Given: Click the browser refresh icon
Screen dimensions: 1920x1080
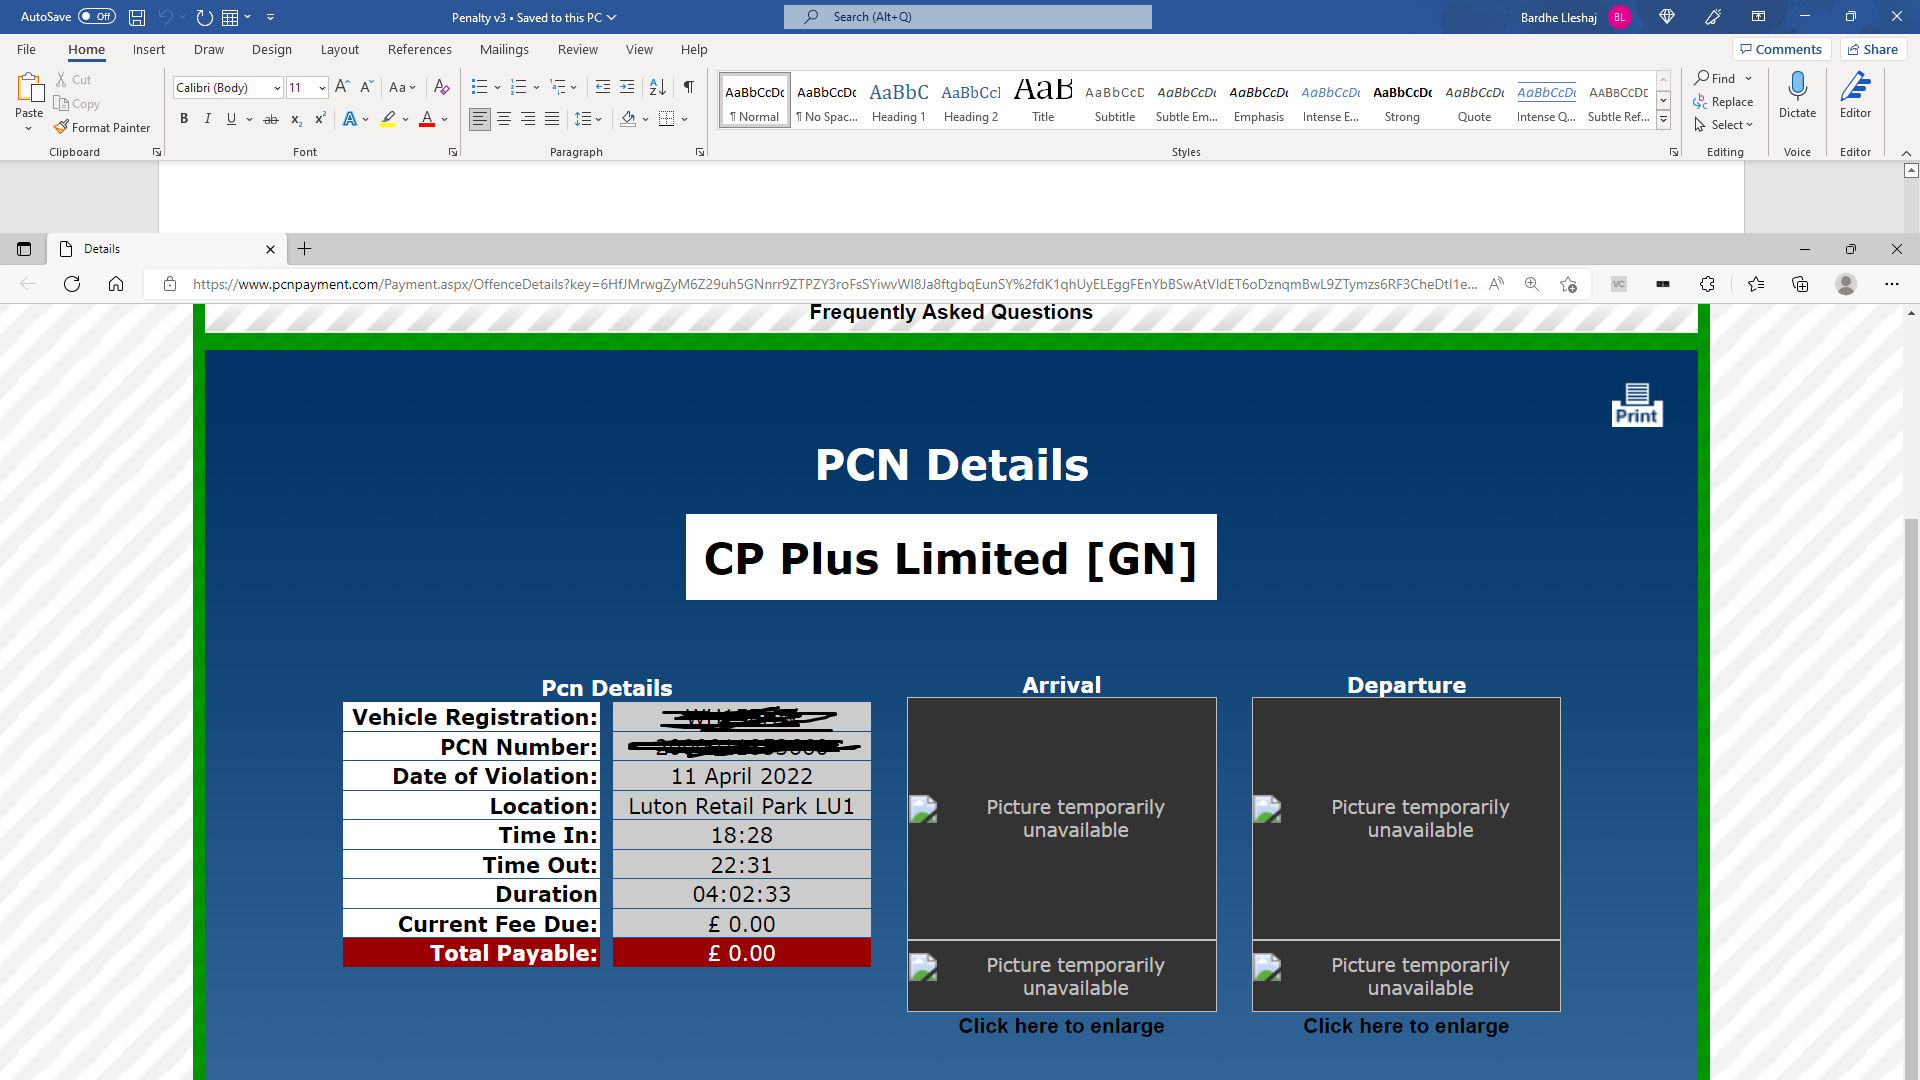Looking at the screenshot, I should coord(72,284).
